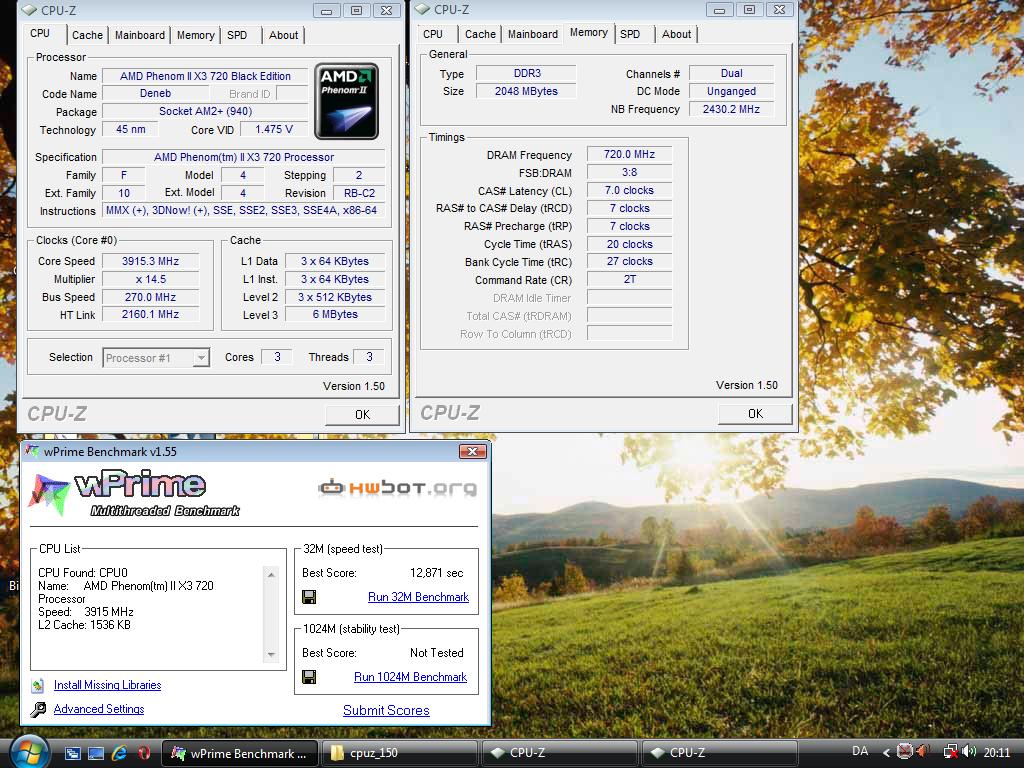Click the second CPU-Z taskbar button
Viewport: 1024px width, 768px height.
(719, 754)
